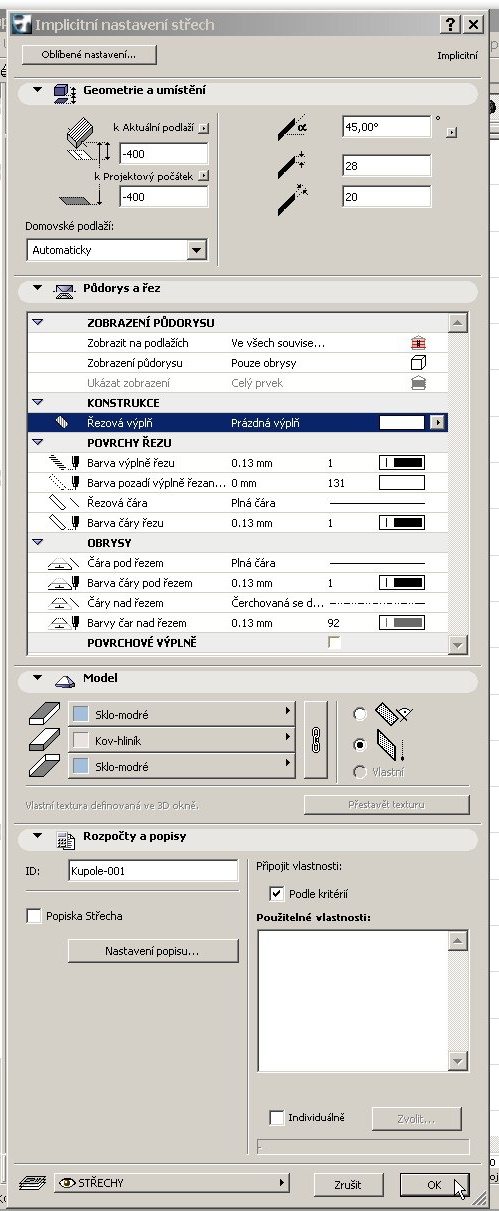Click the Barva výplně řezu pen swatch
Screen dimensions: 499x1211
pos(402,463)
